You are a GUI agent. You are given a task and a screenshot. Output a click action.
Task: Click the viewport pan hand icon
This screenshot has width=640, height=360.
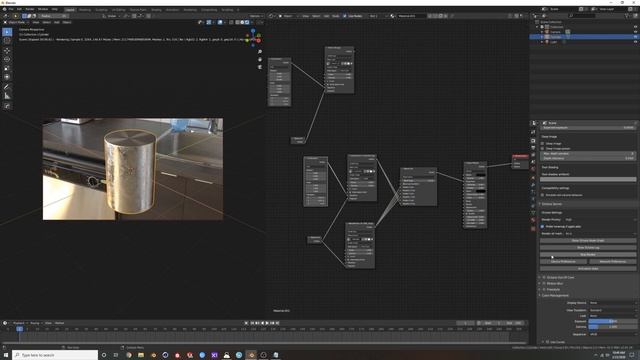click(x=260, y=60)
